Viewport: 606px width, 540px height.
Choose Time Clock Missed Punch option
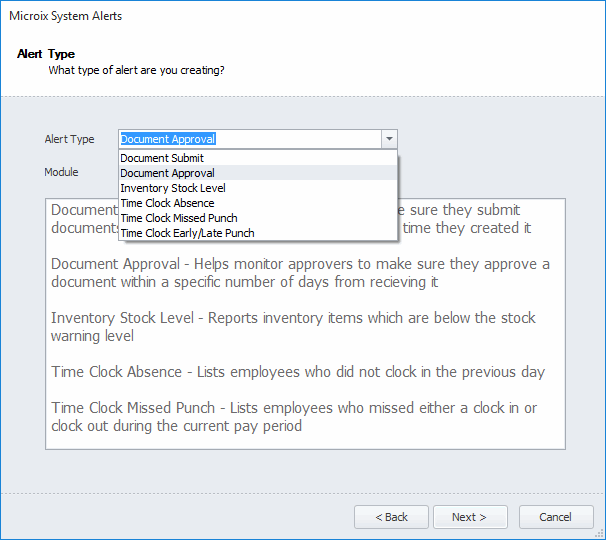tap(178, 218)
